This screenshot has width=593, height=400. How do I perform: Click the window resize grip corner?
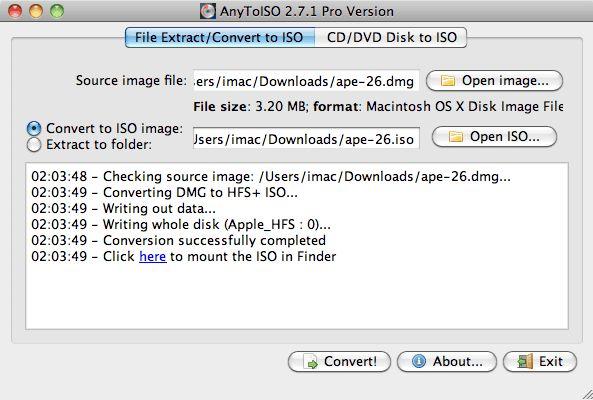click(585, 393)
